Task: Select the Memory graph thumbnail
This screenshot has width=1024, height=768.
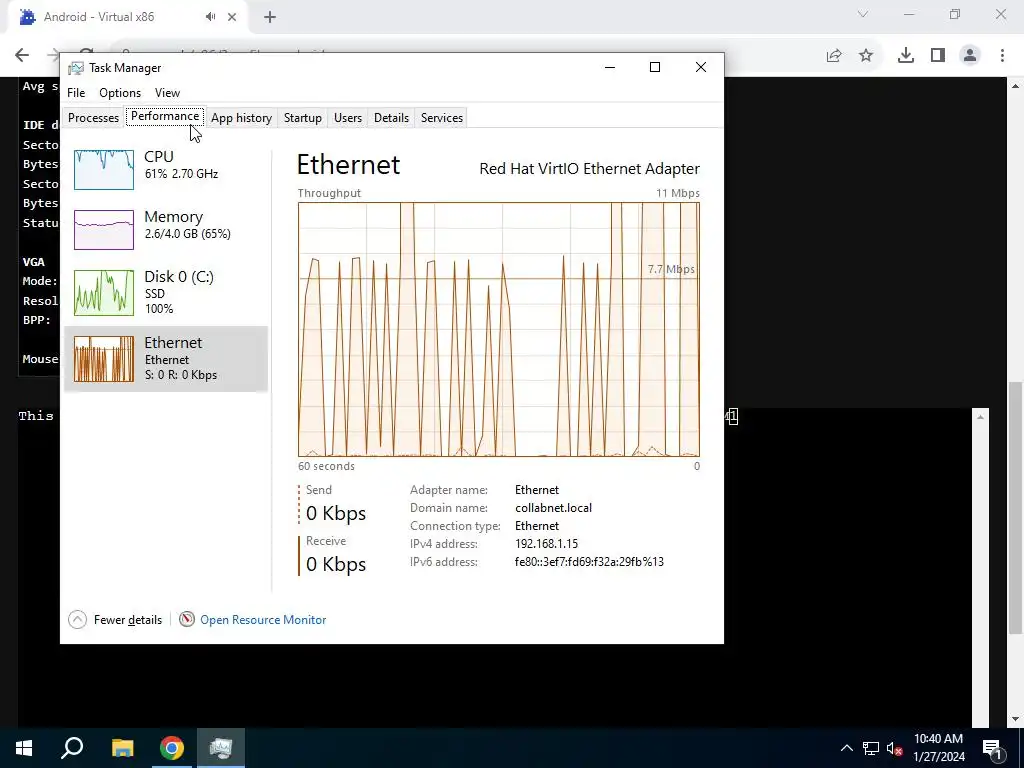Action: [104, 230]
